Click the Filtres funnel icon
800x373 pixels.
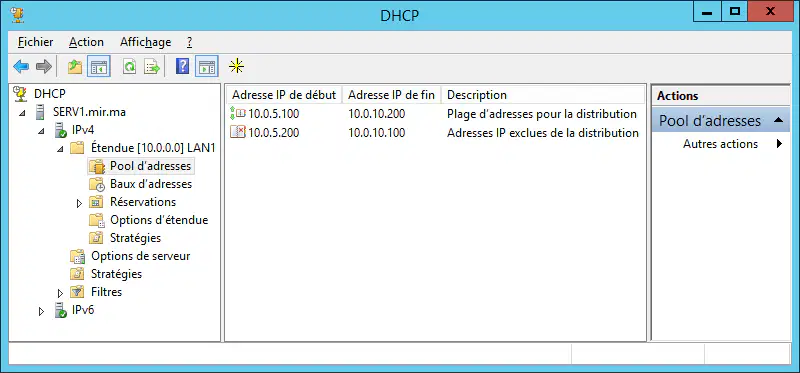(77, 292)
